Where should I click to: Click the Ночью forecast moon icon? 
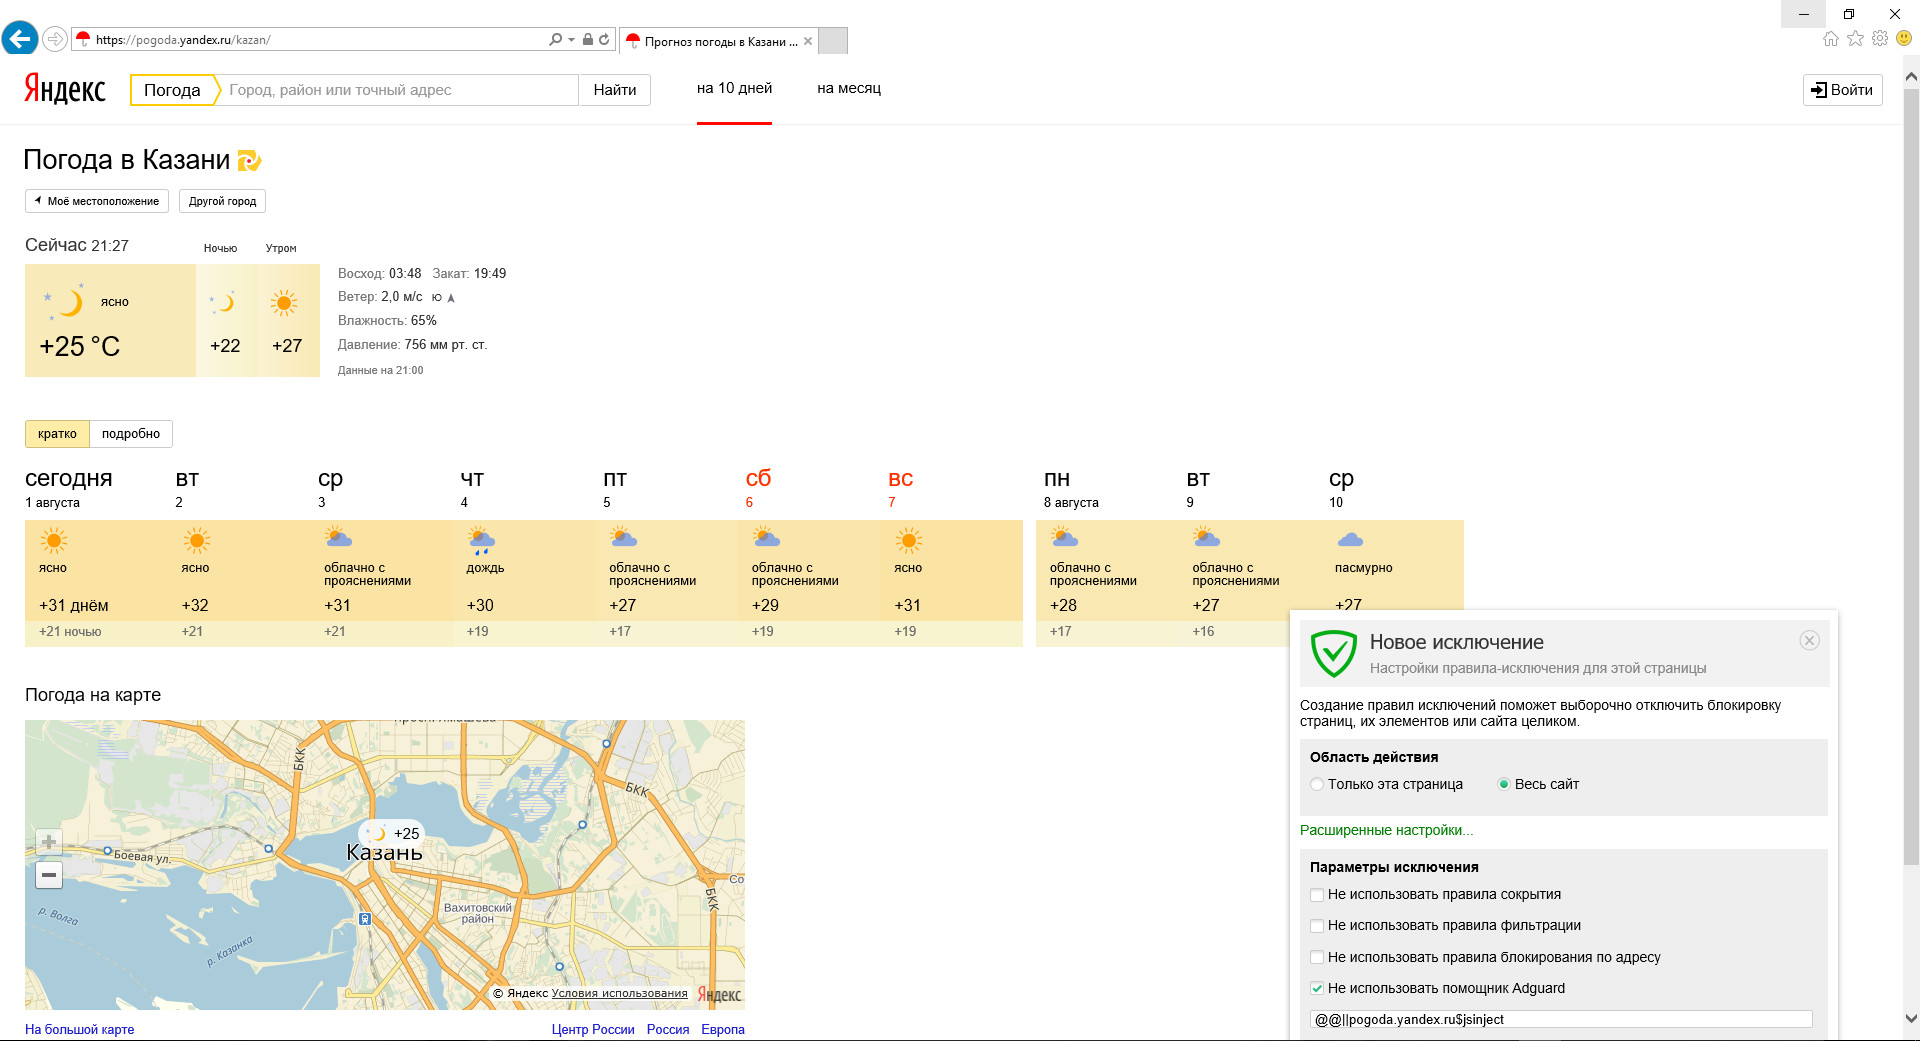tap(223, 302)
